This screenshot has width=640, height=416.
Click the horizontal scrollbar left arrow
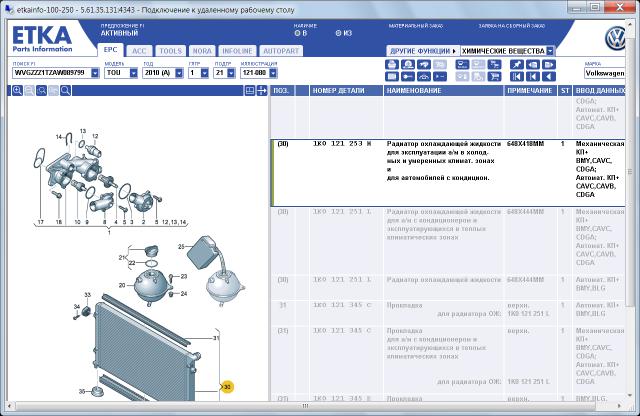point(10,406)
